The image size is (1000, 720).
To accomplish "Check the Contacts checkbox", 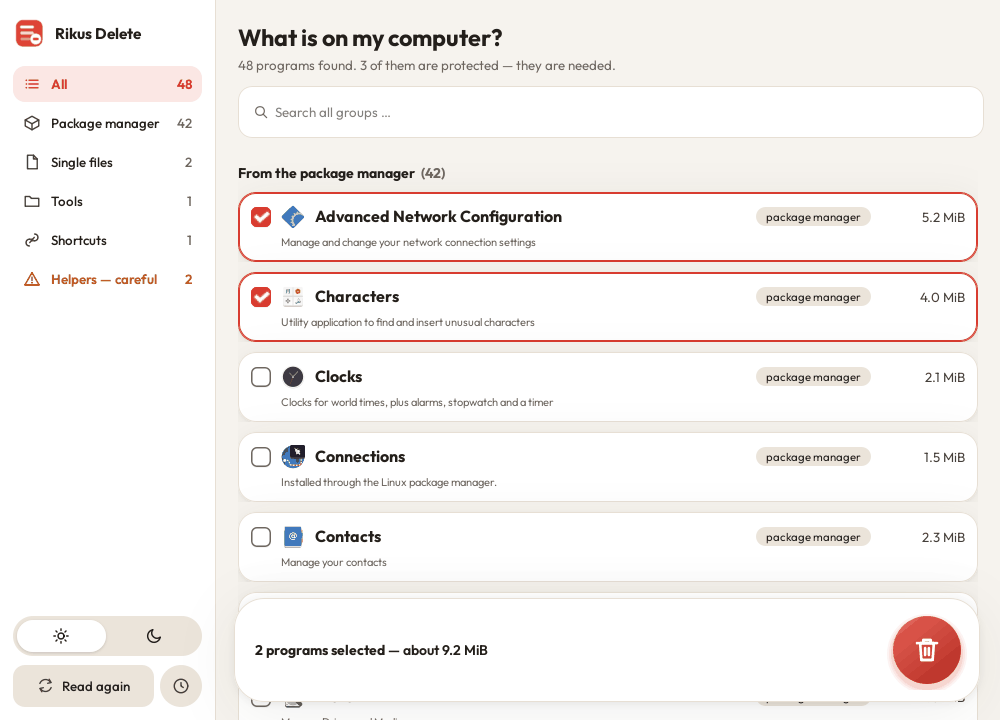I will (x=261, y=537).
